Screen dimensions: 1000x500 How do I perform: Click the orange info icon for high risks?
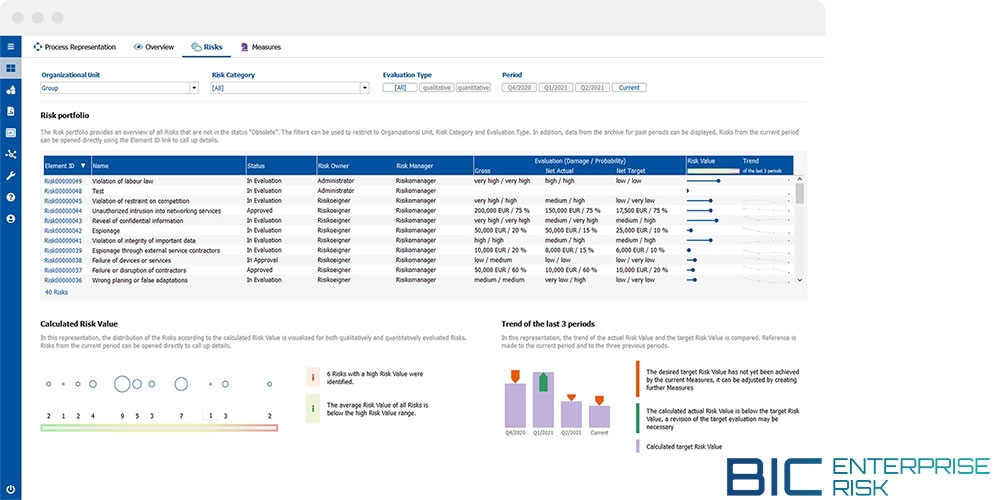(312, 377)
